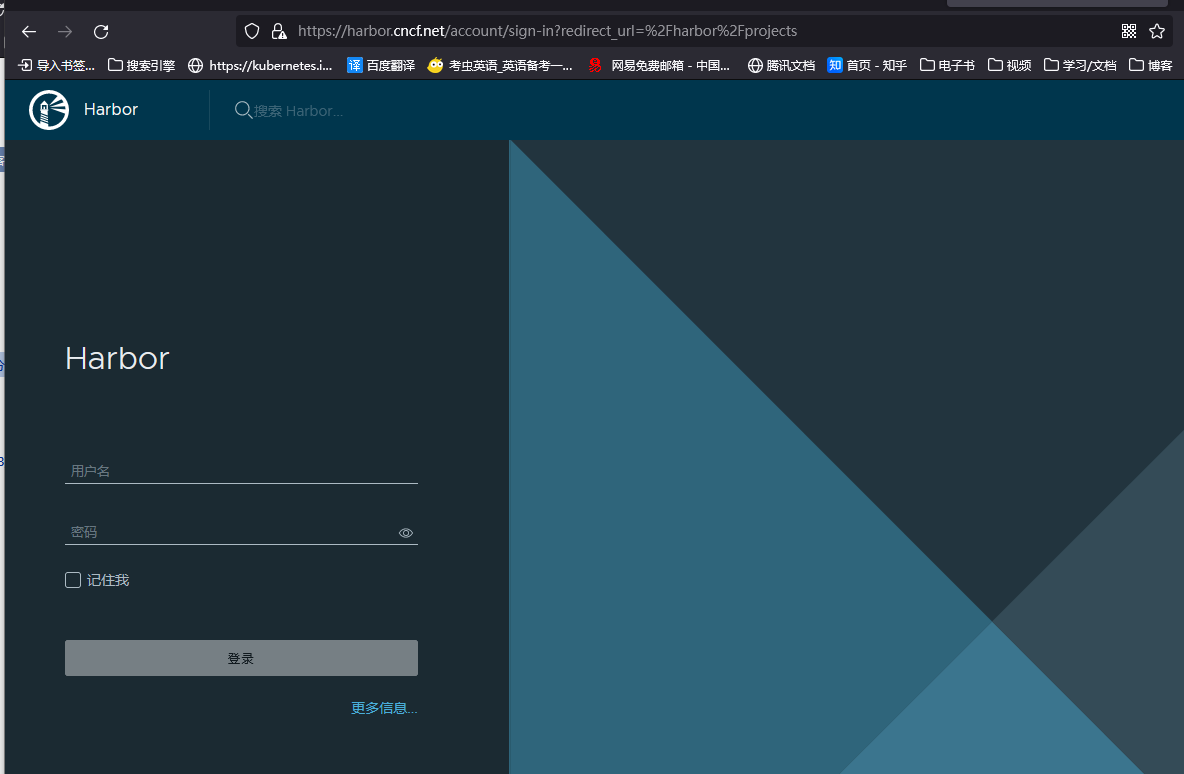
Task: Open the 考虫英语 bookmark
Action: coord(500,66)
